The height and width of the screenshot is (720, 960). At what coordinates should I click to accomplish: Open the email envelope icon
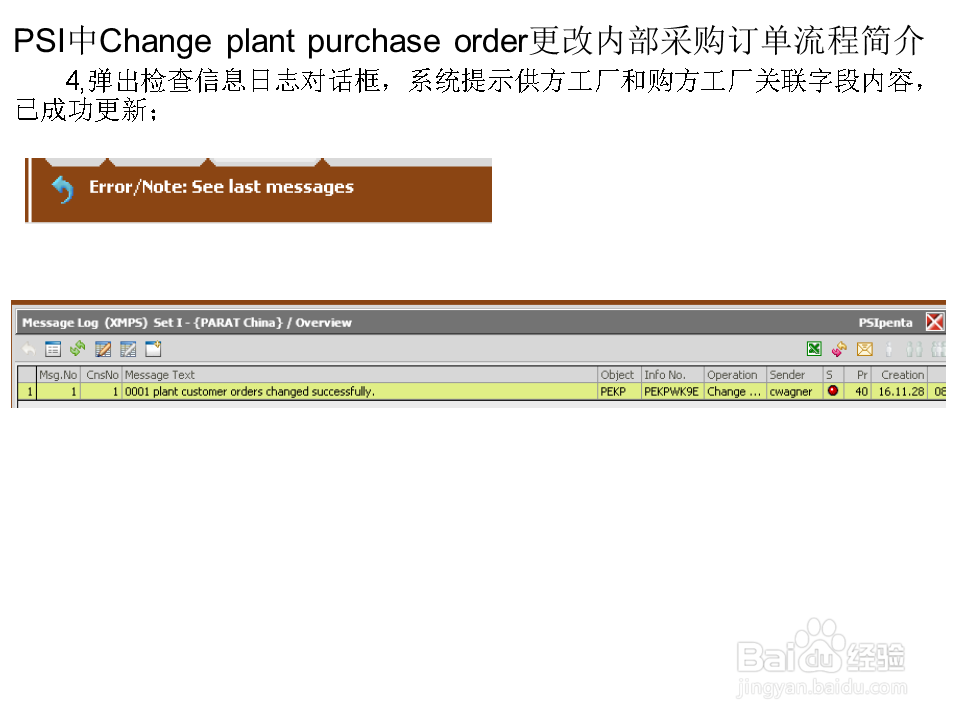pyautogui.click(x=864, y=349)
